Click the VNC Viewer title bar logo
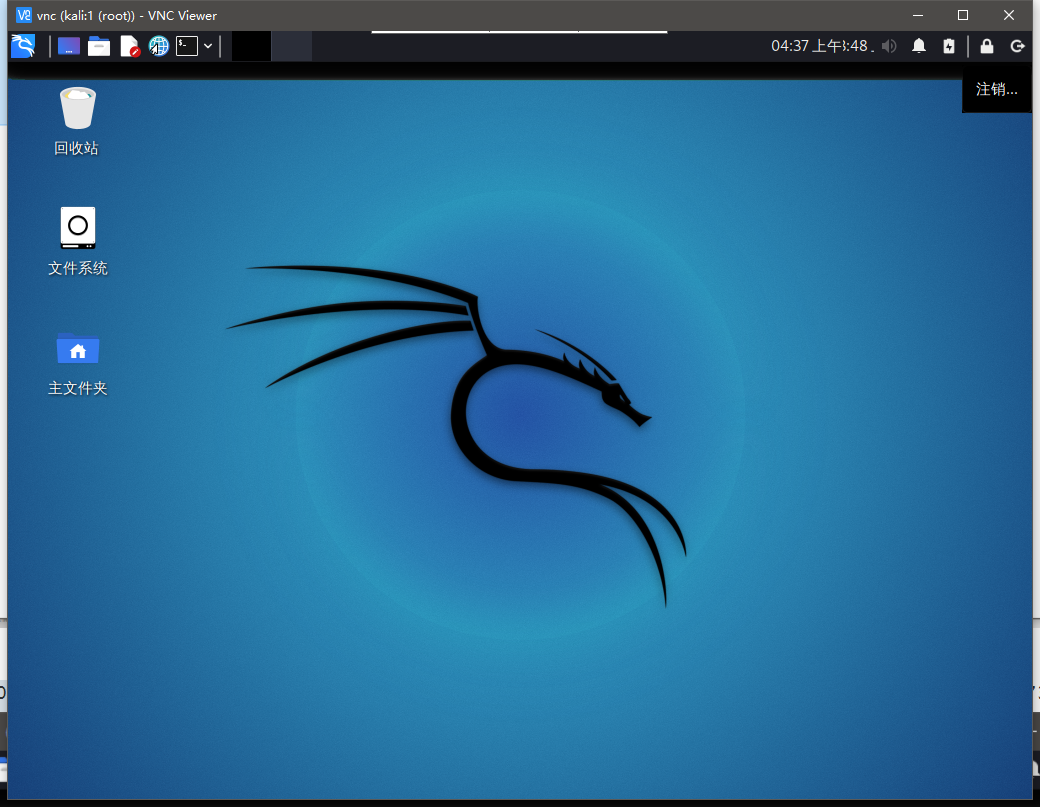This screenshot has height=807, width=1040. [x=23, y=15]
